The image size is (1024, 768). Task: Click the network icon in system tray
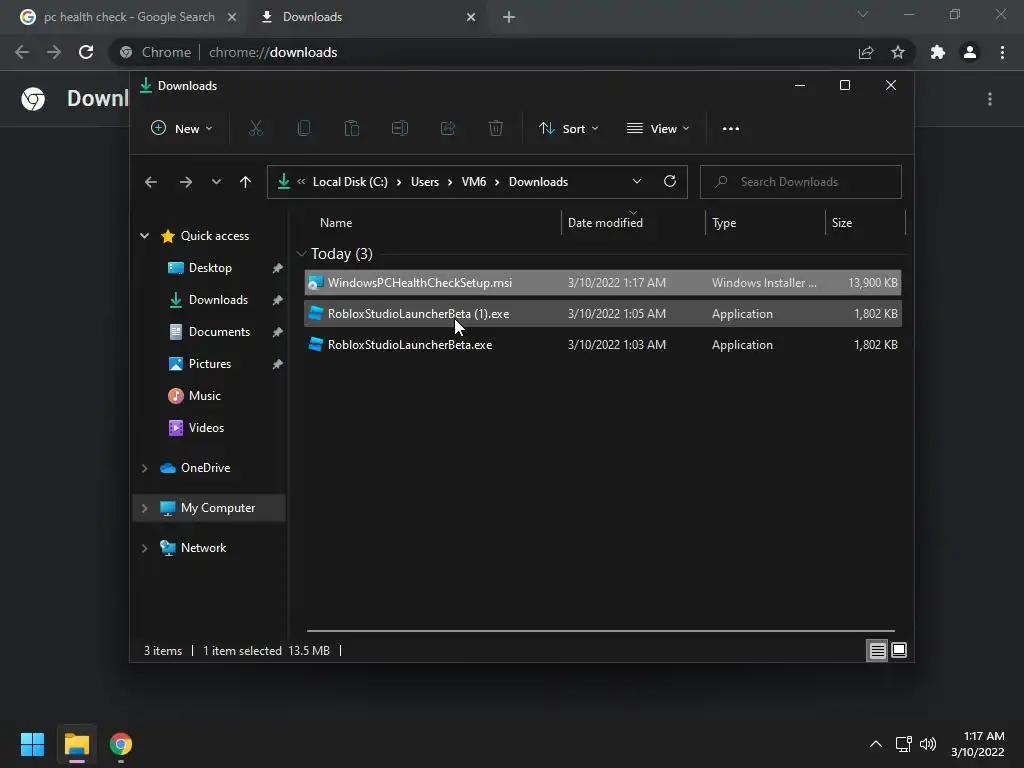pyautogui.click(x=904, y=744)
